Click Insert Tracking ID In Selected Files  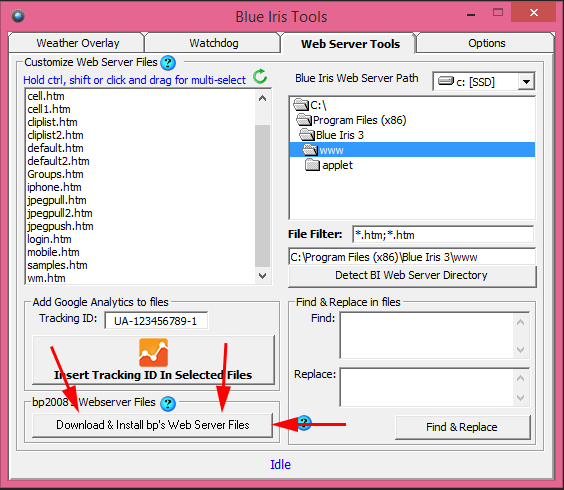coord(154,360)
